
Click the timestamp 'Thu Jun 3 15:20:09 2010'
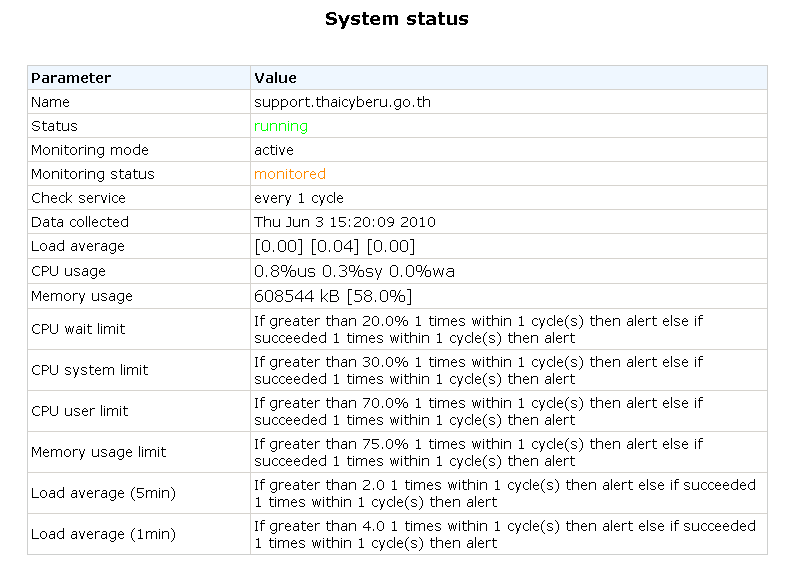tap(345, 222)
